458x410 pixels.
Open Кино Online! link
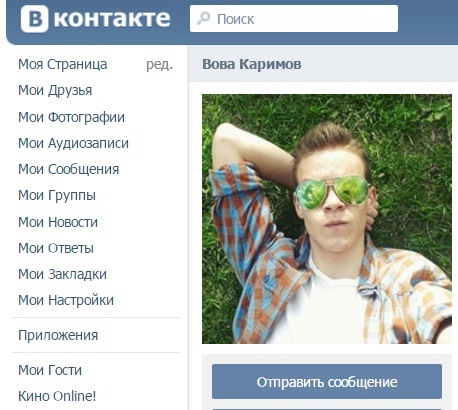[x=57, y=396]
